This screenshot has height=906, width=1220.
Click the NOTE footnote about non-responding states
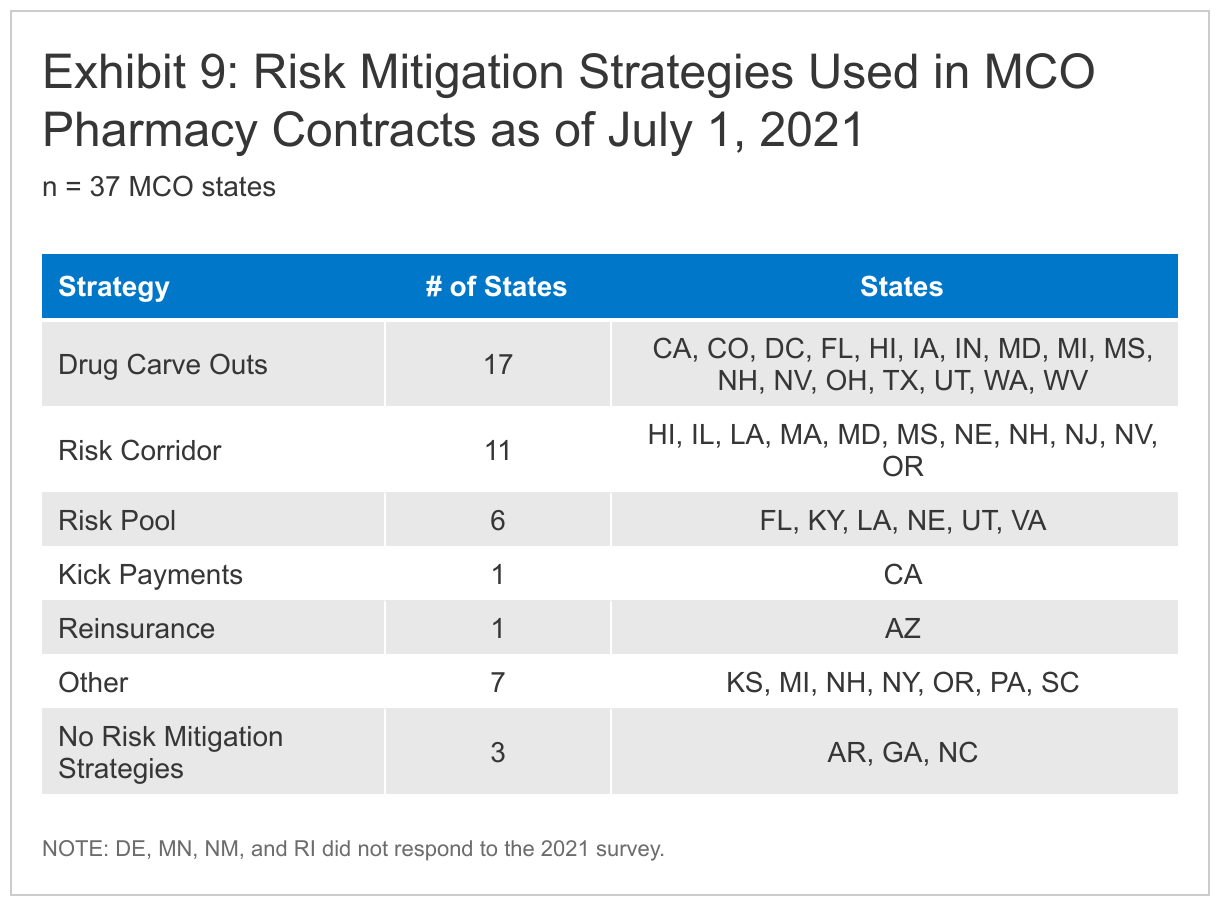(x=353, y=851)
